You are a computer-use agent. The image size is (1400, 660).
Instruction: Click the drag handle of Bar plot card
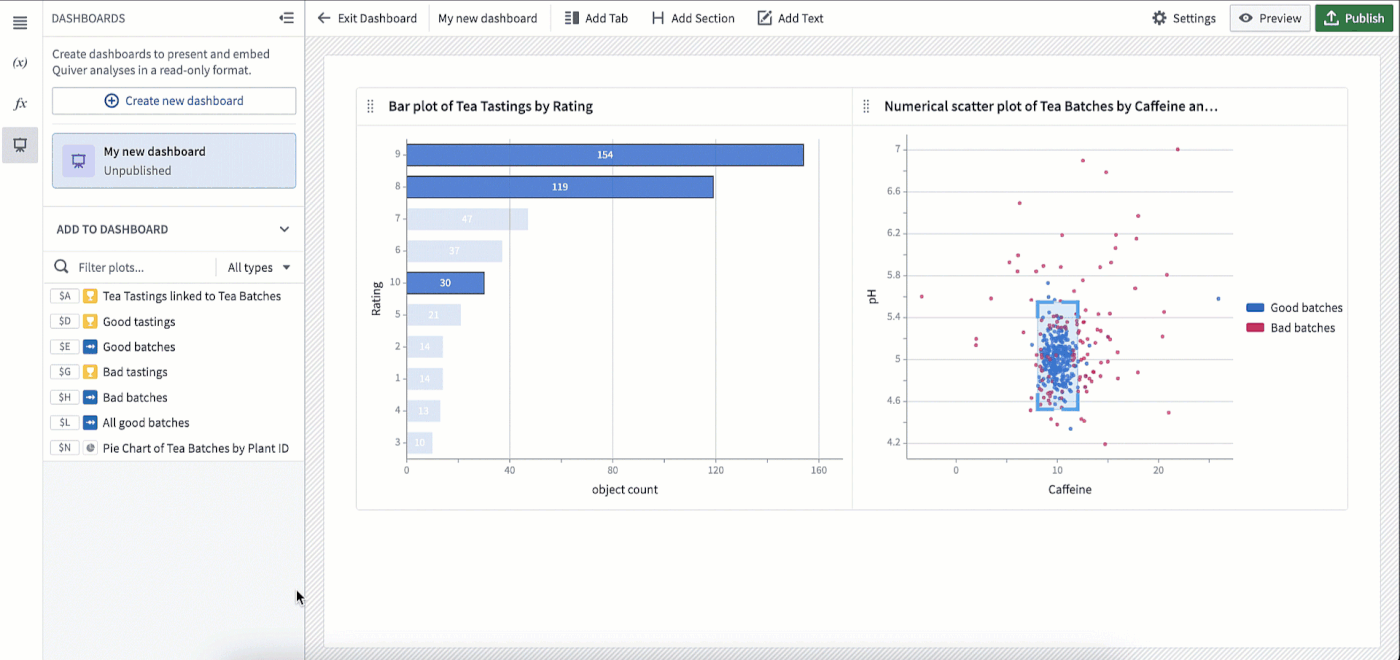point(370,106)
